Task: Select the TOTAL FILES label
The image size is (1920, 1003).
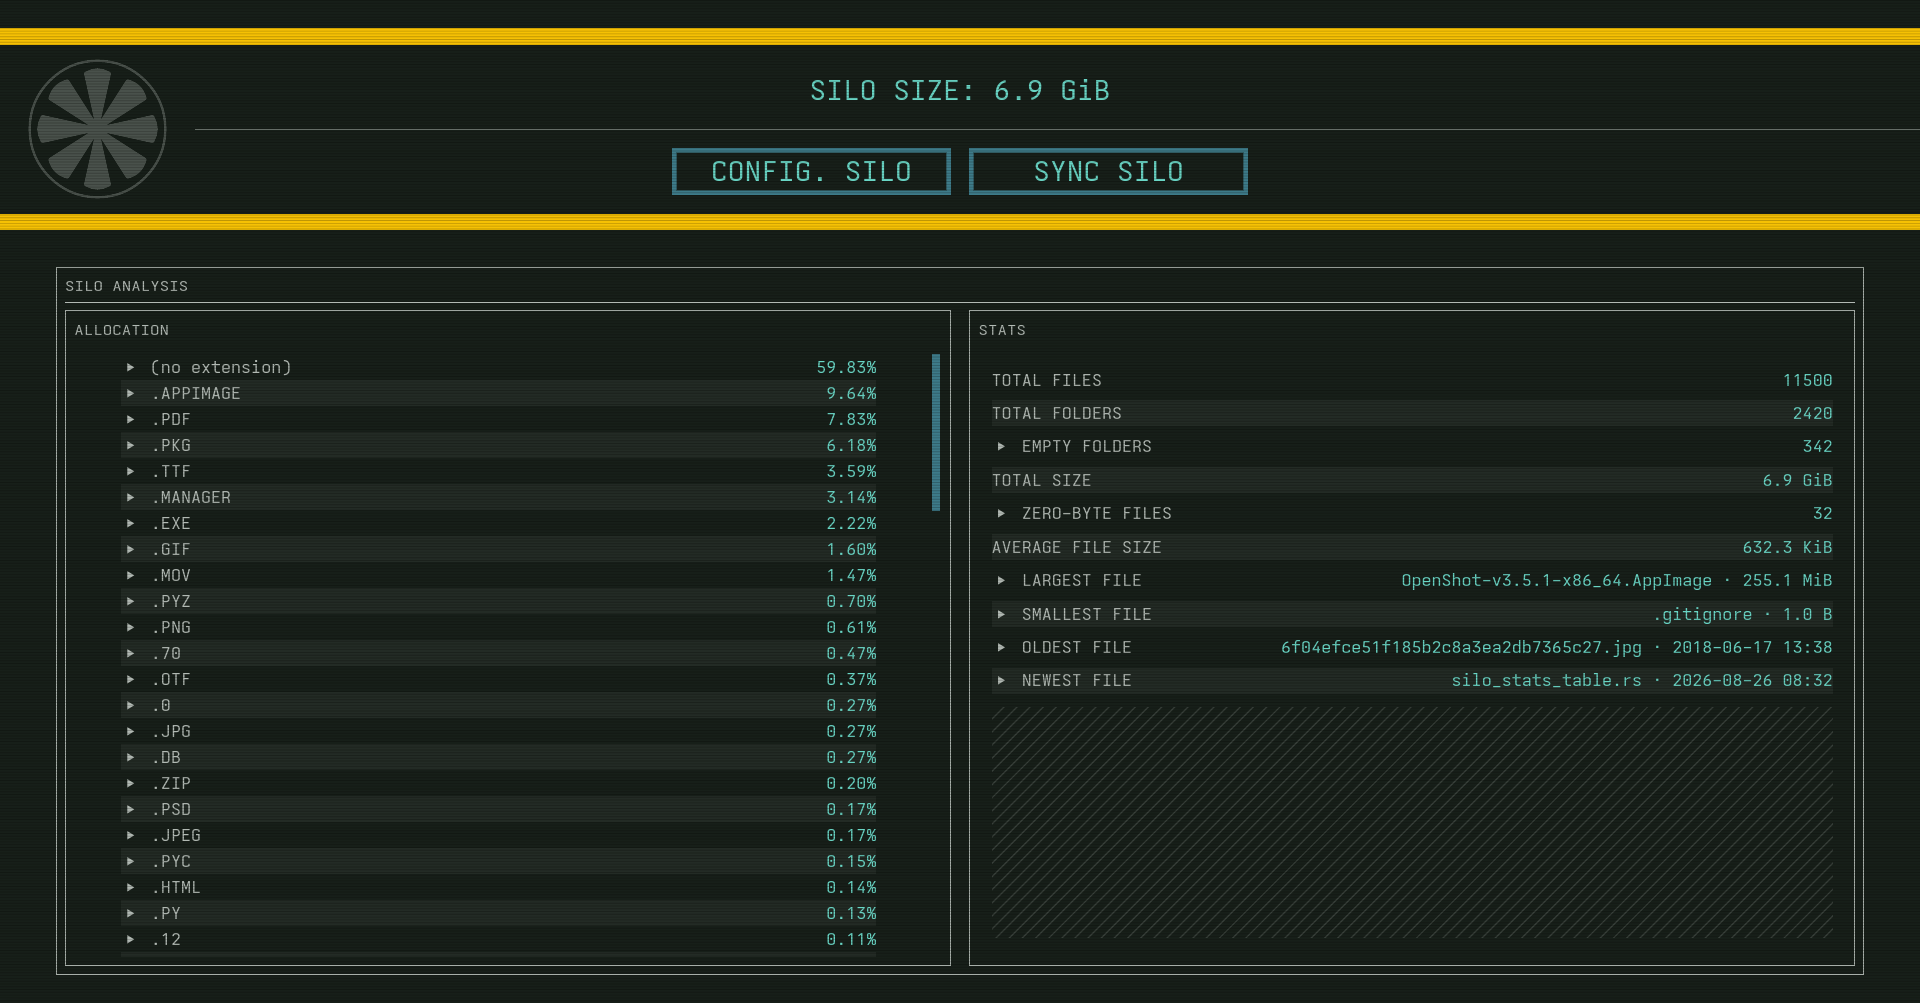Action: pyautogui.click(x=1046, y=380)
